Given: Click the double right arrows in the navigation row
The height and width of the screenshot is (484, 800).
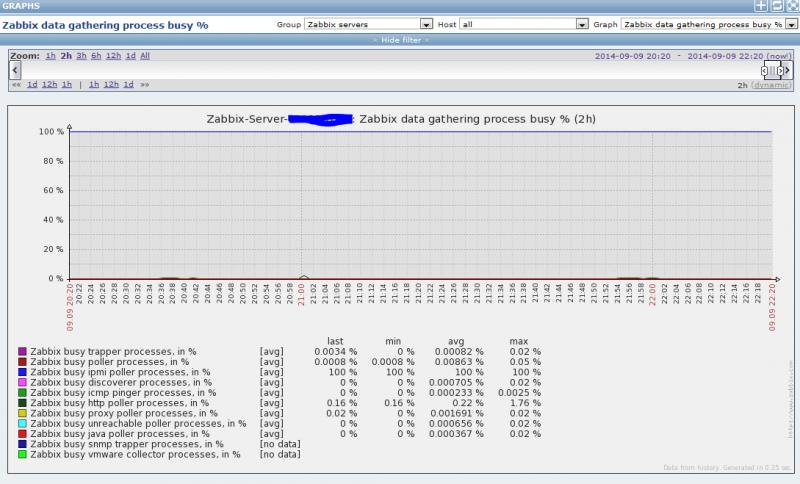Looking at the screenshot, I should (x=145, y=85).
